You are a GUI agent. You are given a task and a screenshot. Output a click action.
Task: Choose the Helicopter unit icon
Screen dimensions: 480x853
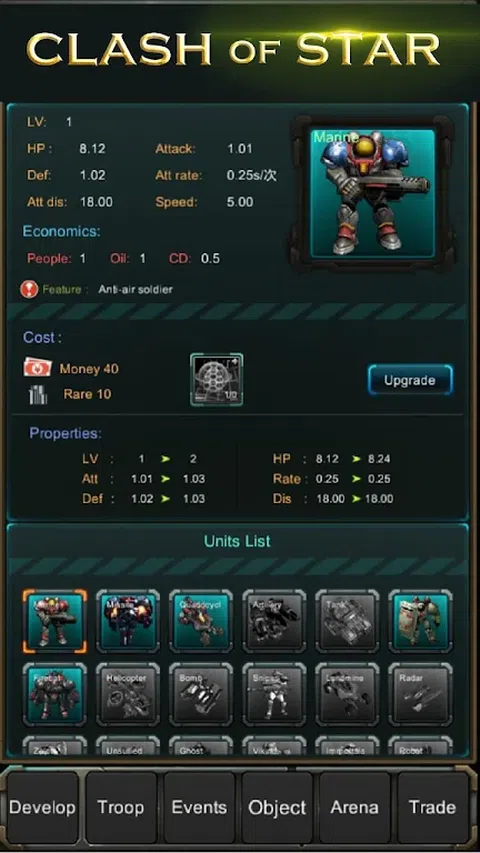pyautogui.click(x=128, y=694)
